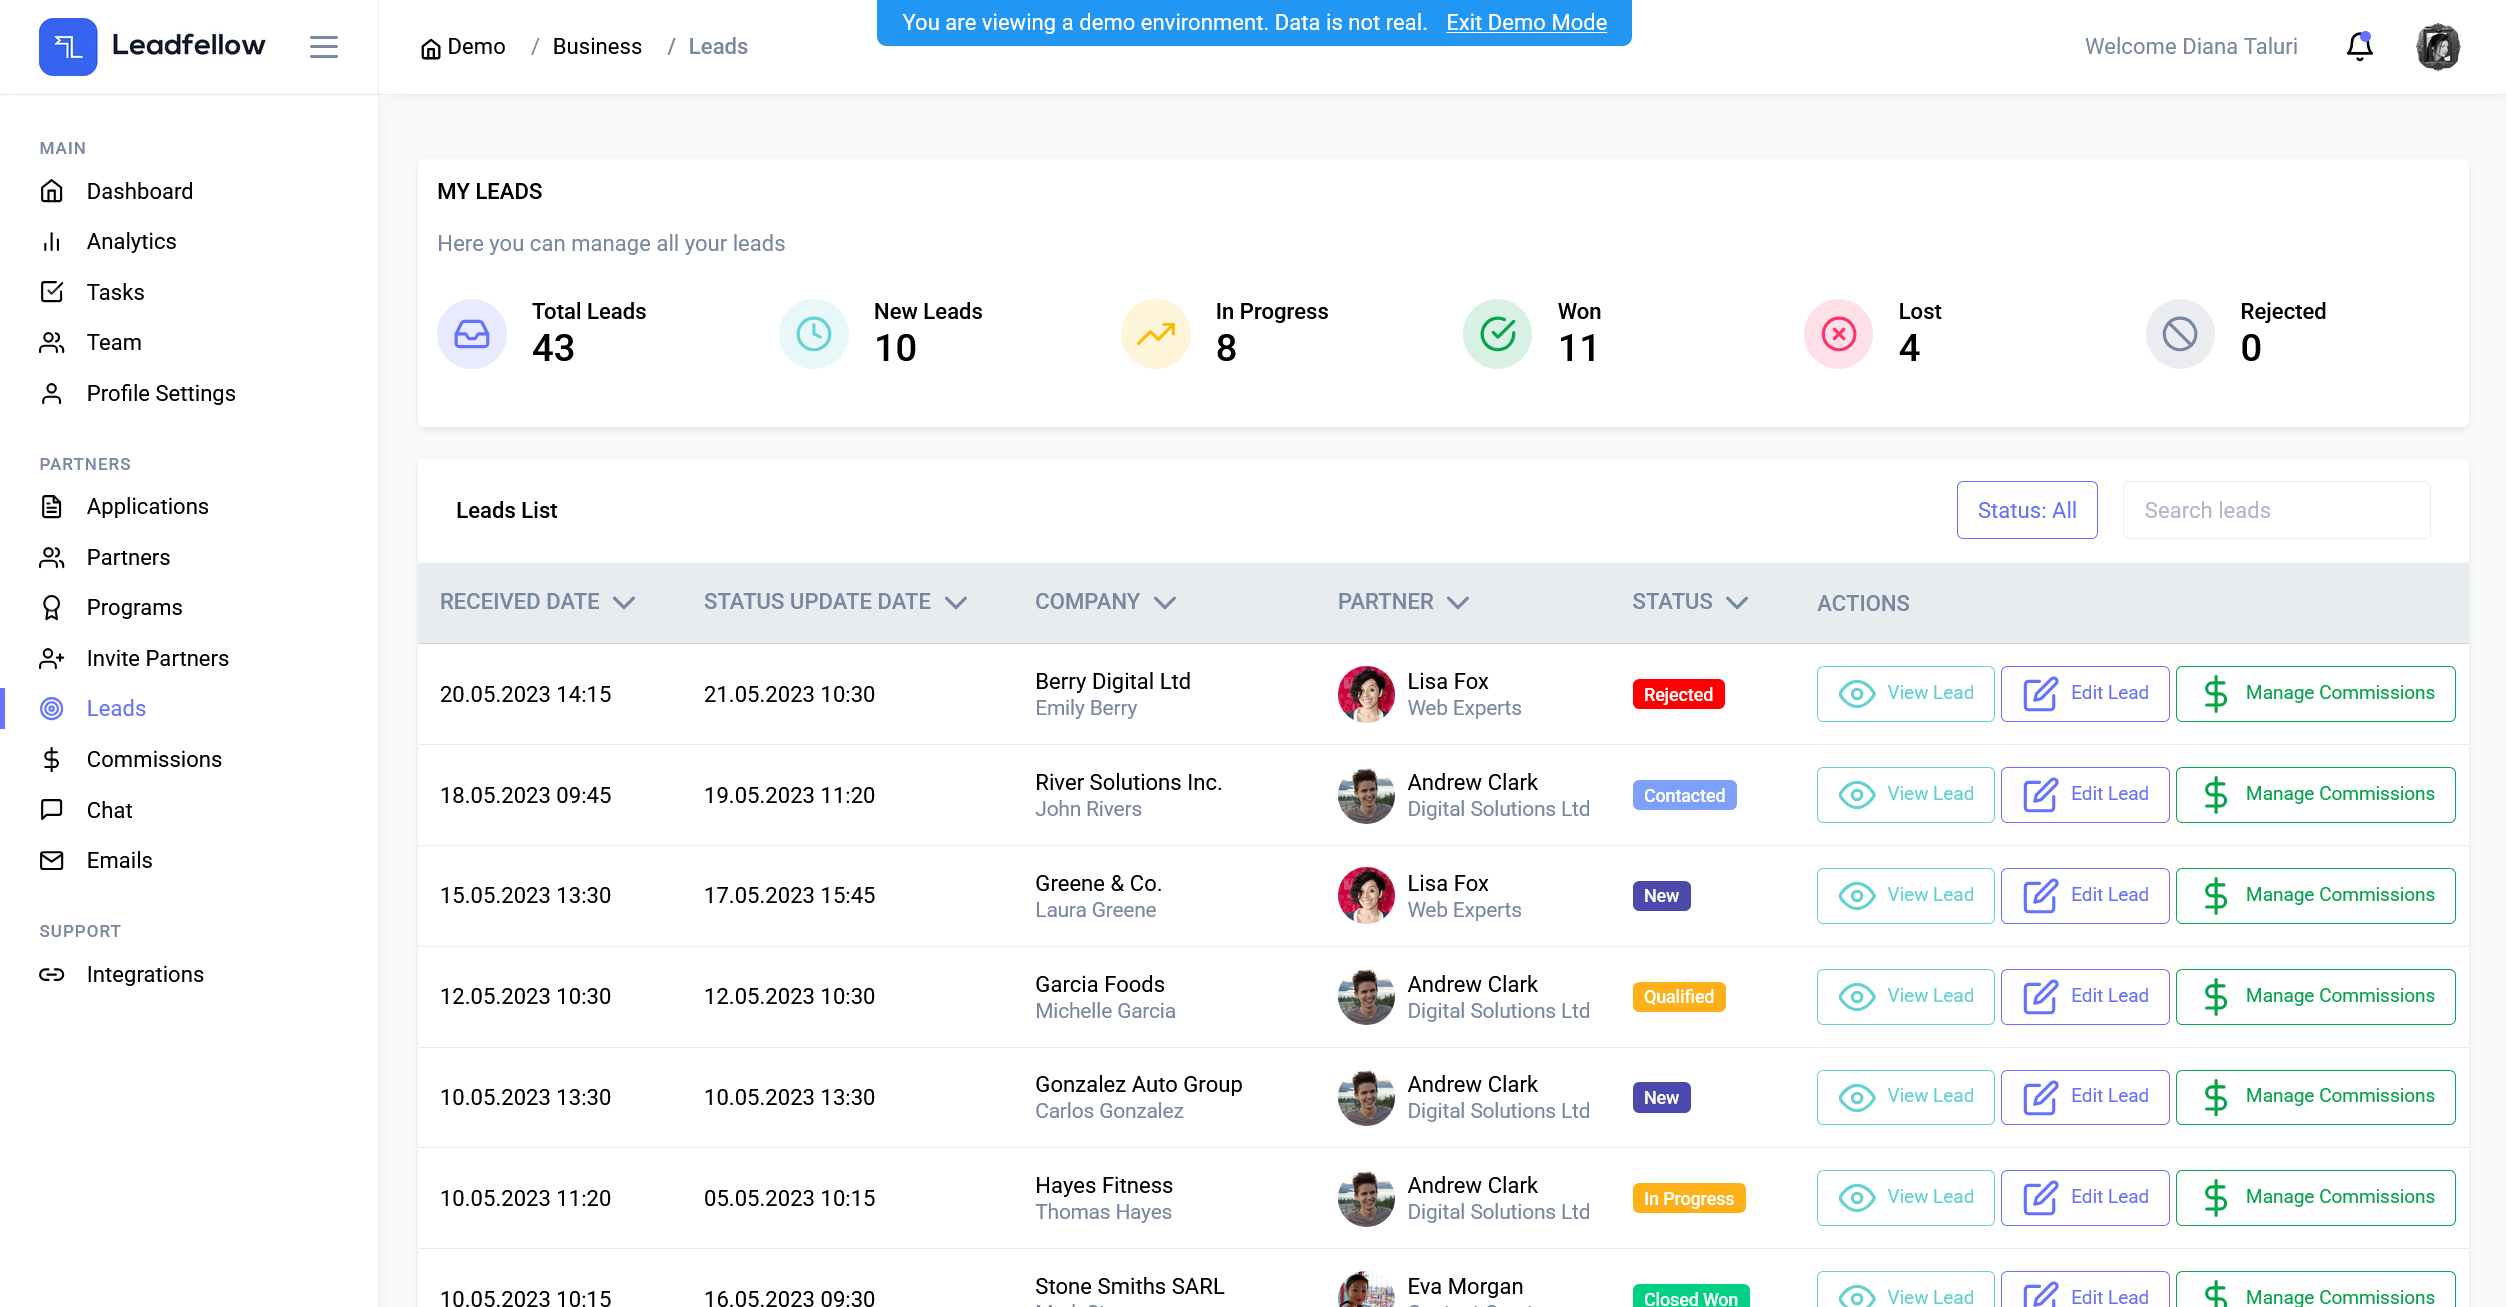Edit the Garcia Foods lead
This screenshot has height=1307, width=2507.
pos(2084,996)
